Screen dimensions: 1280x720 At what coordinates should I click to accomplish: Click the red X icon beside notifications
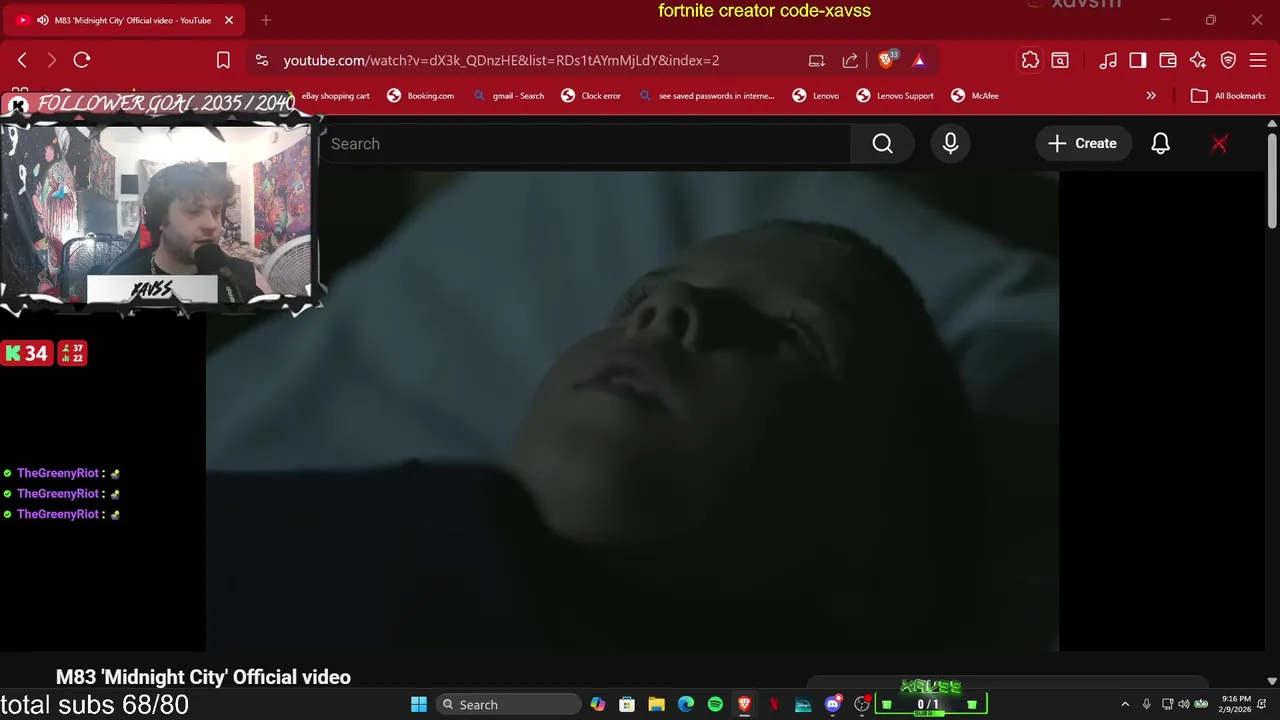(x=1219, y=144)
